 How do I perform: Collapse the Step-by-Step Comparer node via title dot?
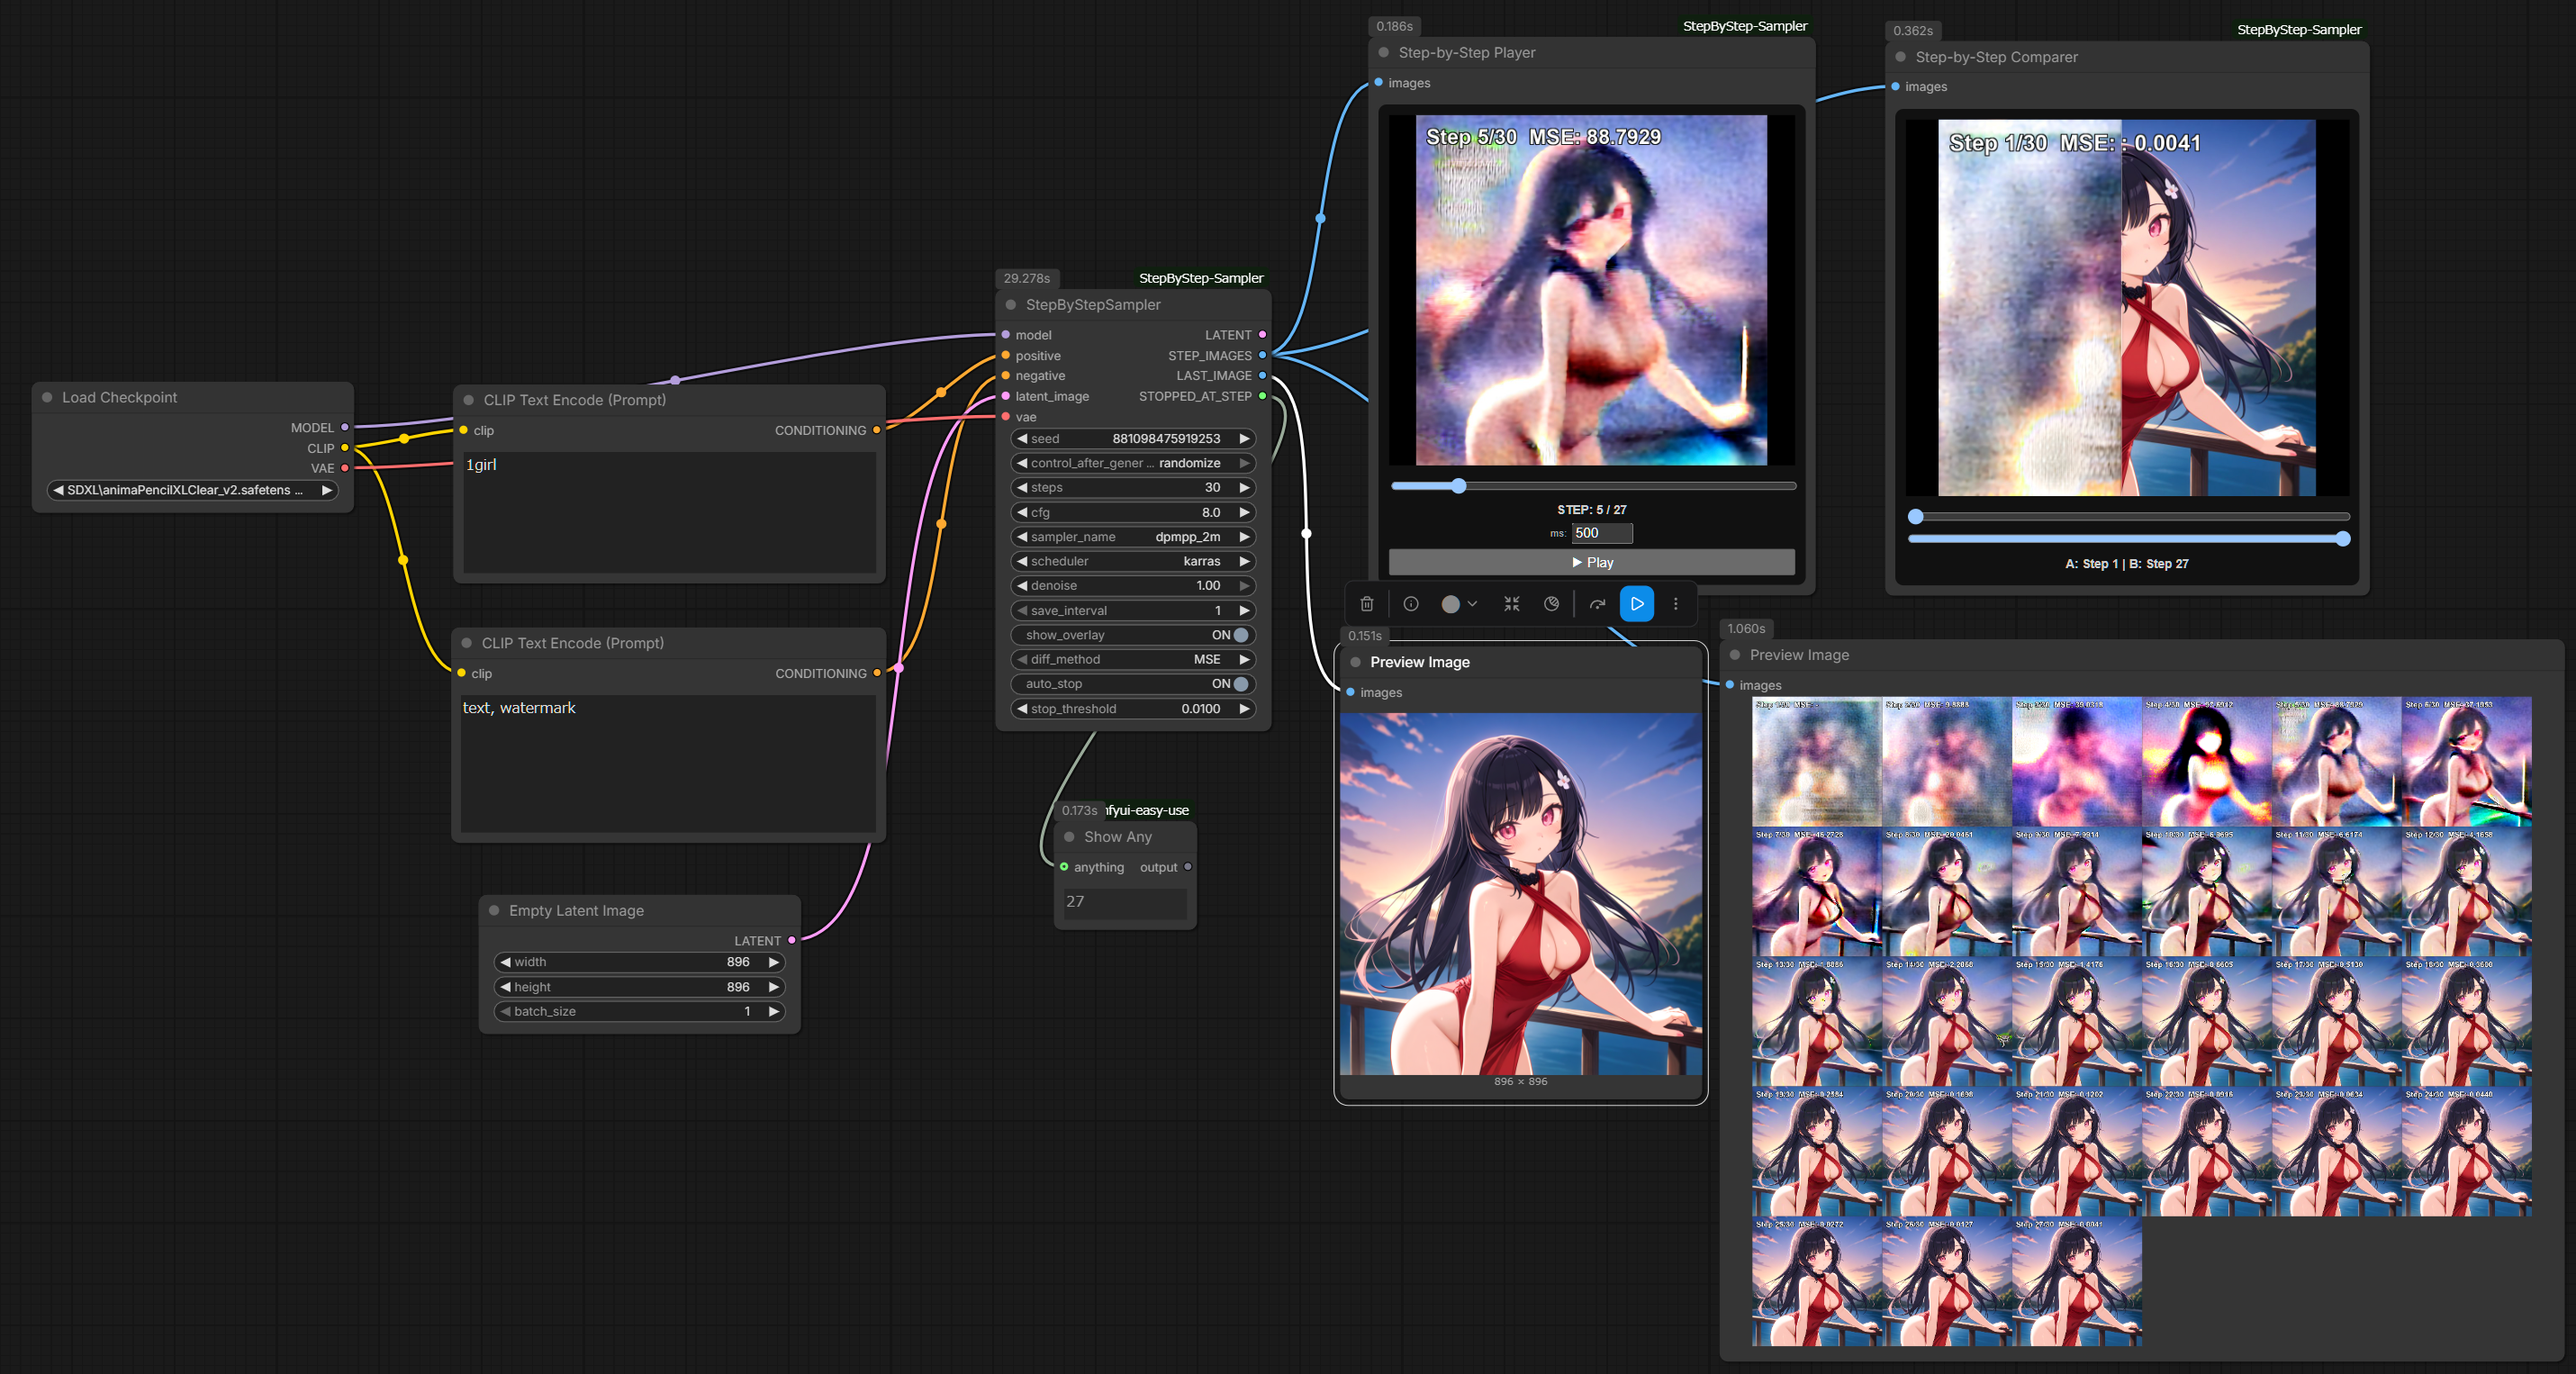1900,57
